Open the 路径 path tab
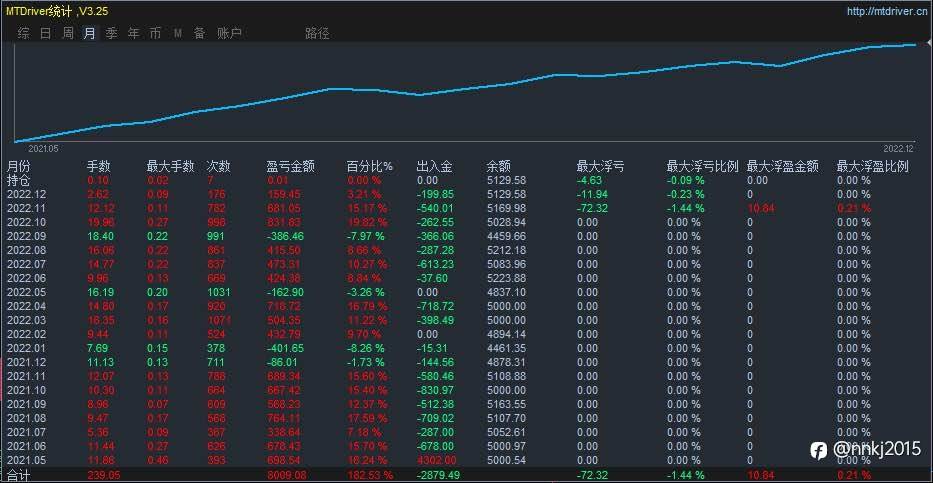Viewport: 933px width, 483px height. tap(317, 33)
